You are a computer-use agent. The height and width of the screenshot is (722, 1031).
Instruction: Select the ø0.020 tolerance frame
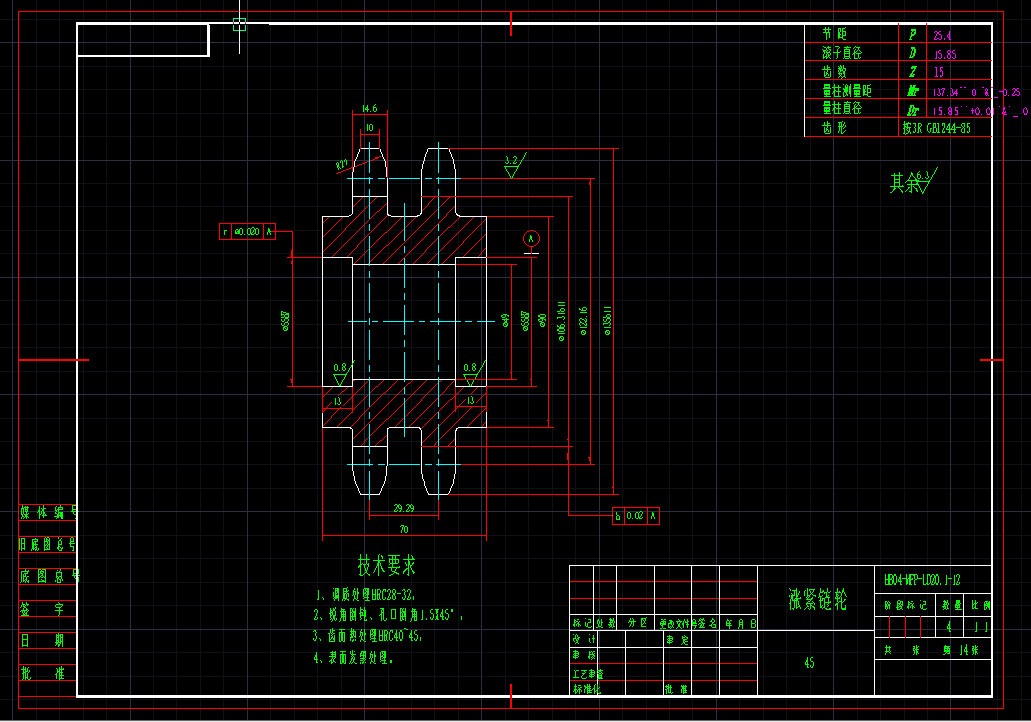pyautogui.click(x=247, y=231)
